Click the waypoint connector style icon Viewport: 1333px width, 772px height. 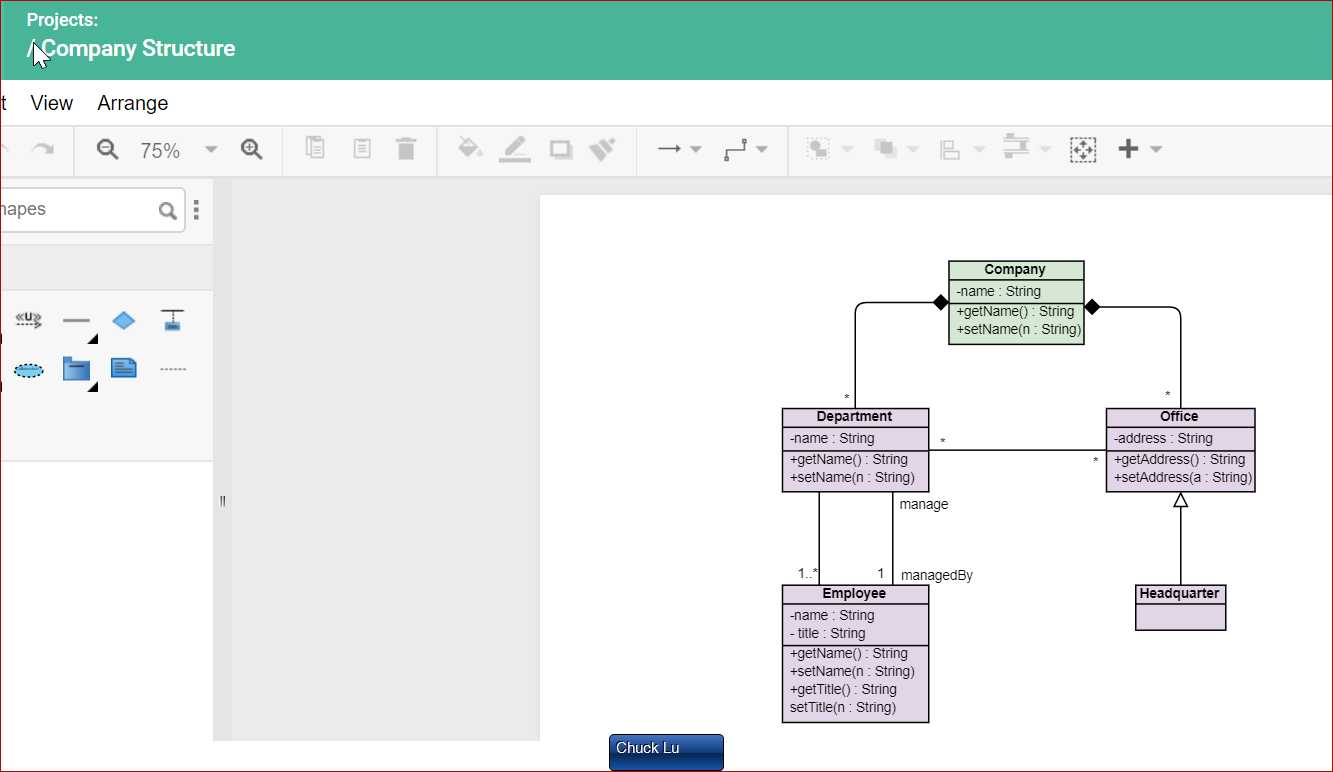point(736,149)
